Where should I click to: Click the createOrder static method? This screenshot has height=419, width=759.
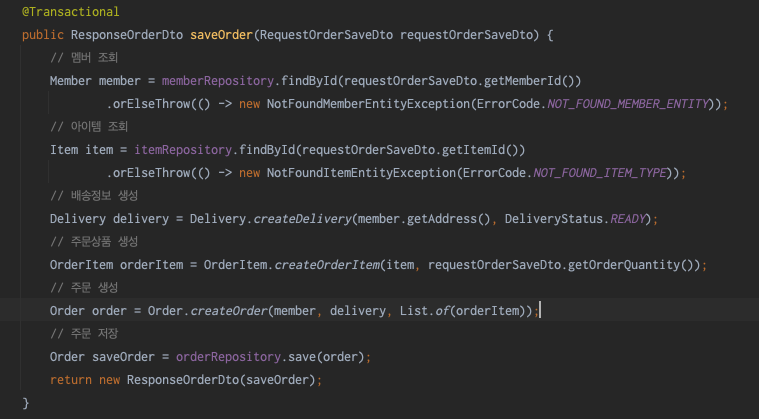[228, 311]
